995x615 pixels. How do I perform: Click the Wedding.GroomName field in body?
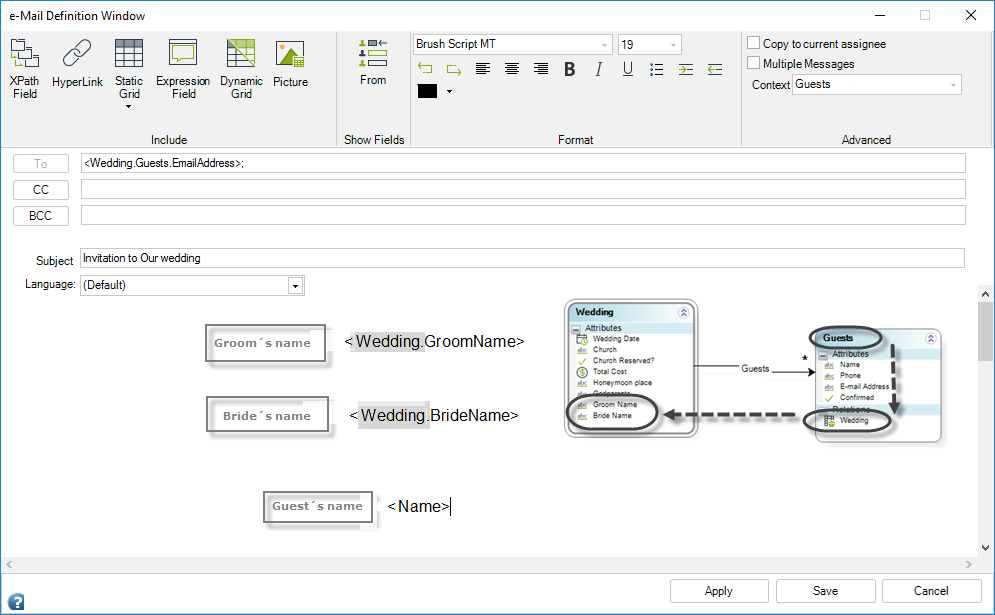point(435,341)
